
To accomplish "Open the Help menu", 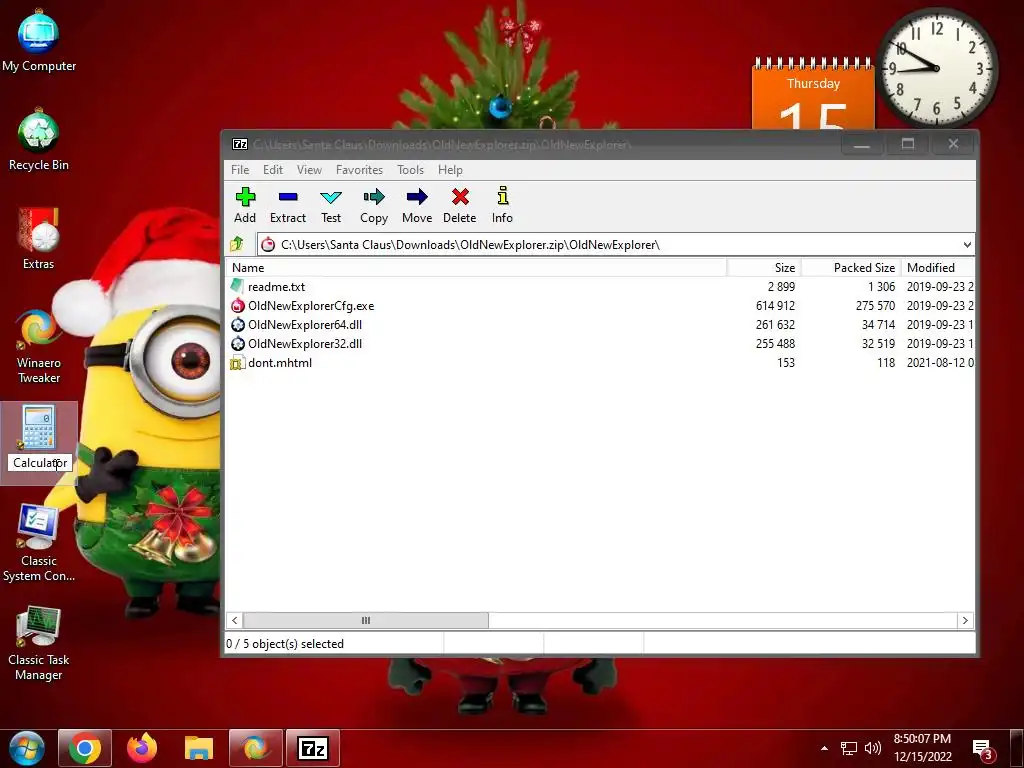I will (x=450, y=170).
